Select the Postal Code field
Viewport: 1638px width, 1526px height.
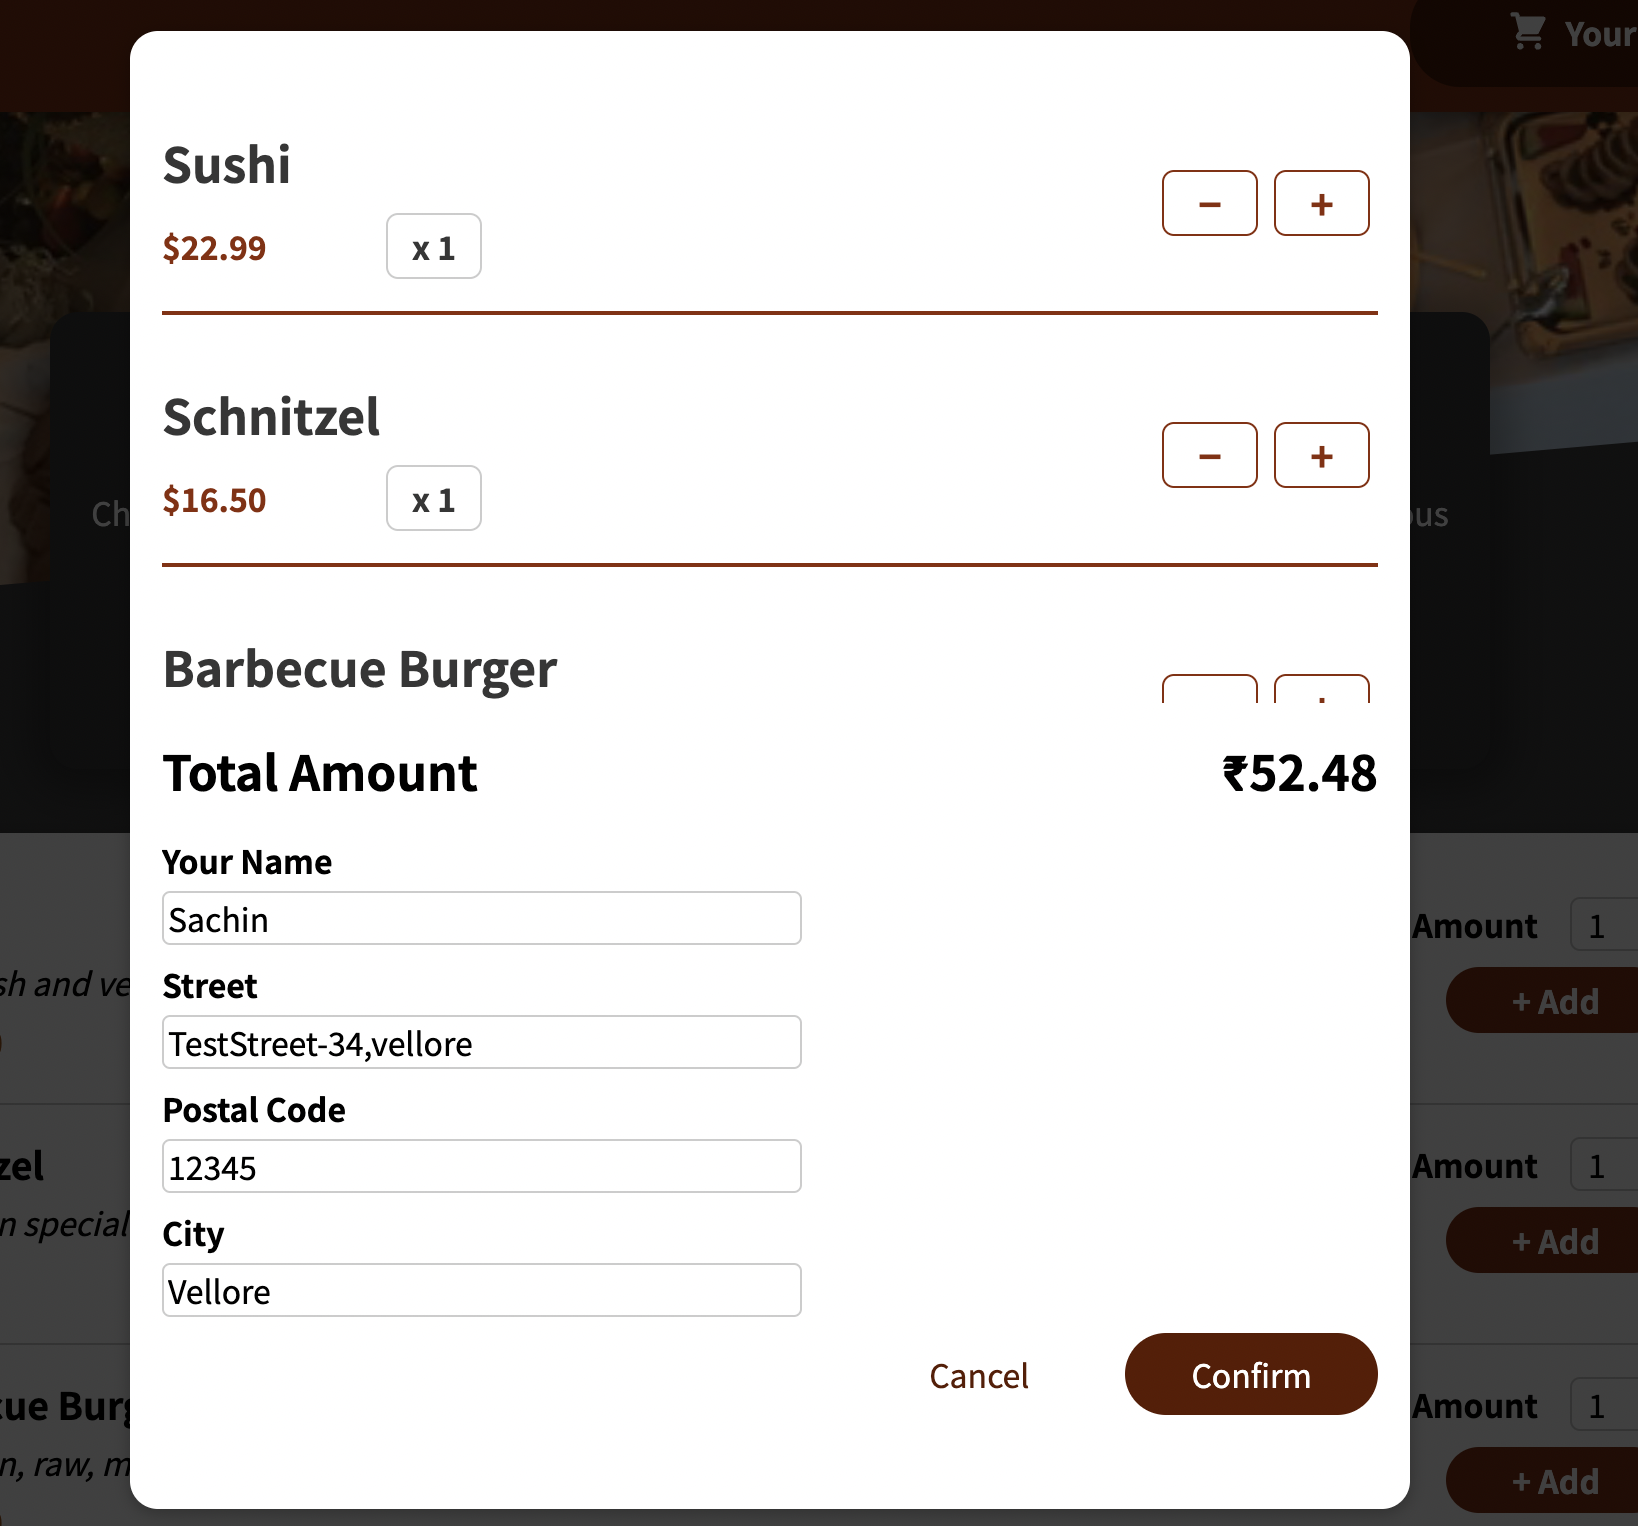(481, 1166)
